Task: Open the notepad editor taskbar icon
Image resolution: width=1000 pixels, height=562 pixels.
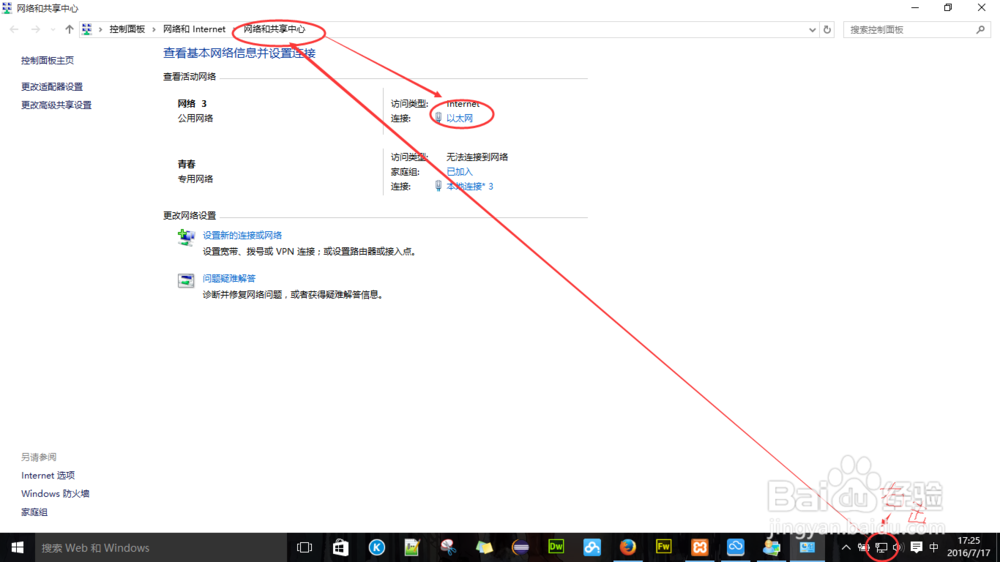Action: [x=412, y=547]
